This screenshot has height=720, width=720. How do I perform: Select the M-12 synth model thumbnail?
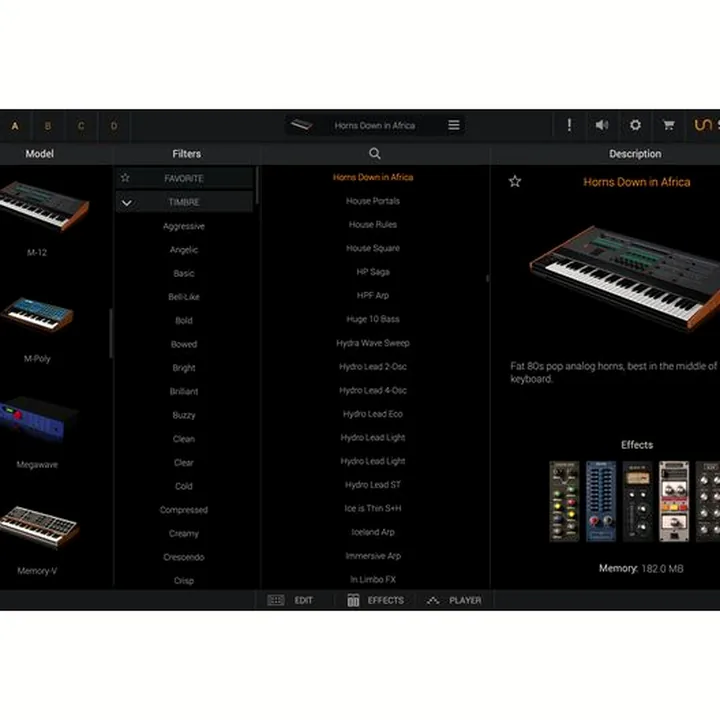pos(44,205)
